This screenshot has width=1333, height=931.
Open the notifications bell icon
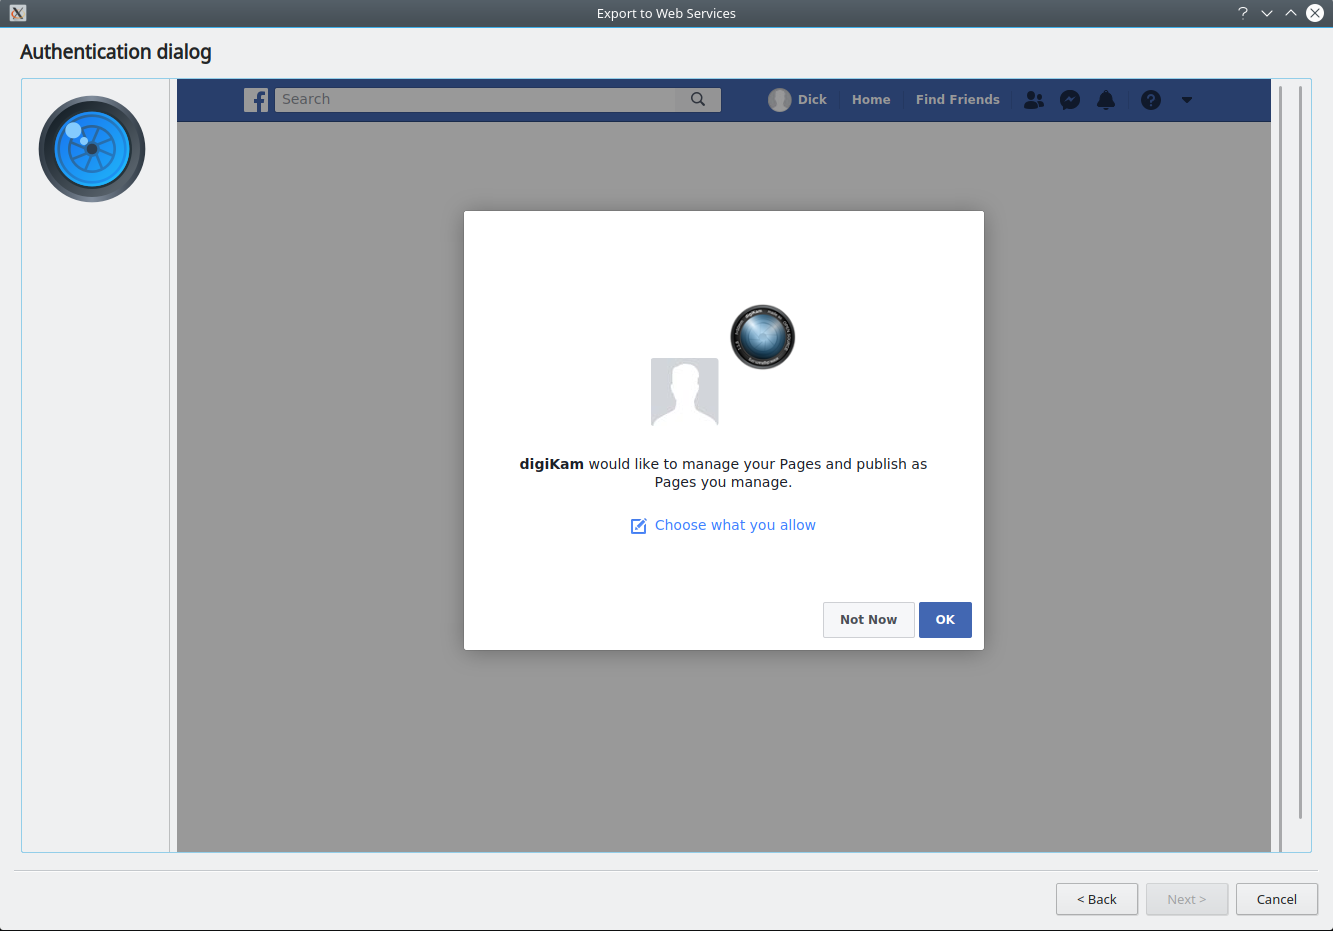point(1106,100)
